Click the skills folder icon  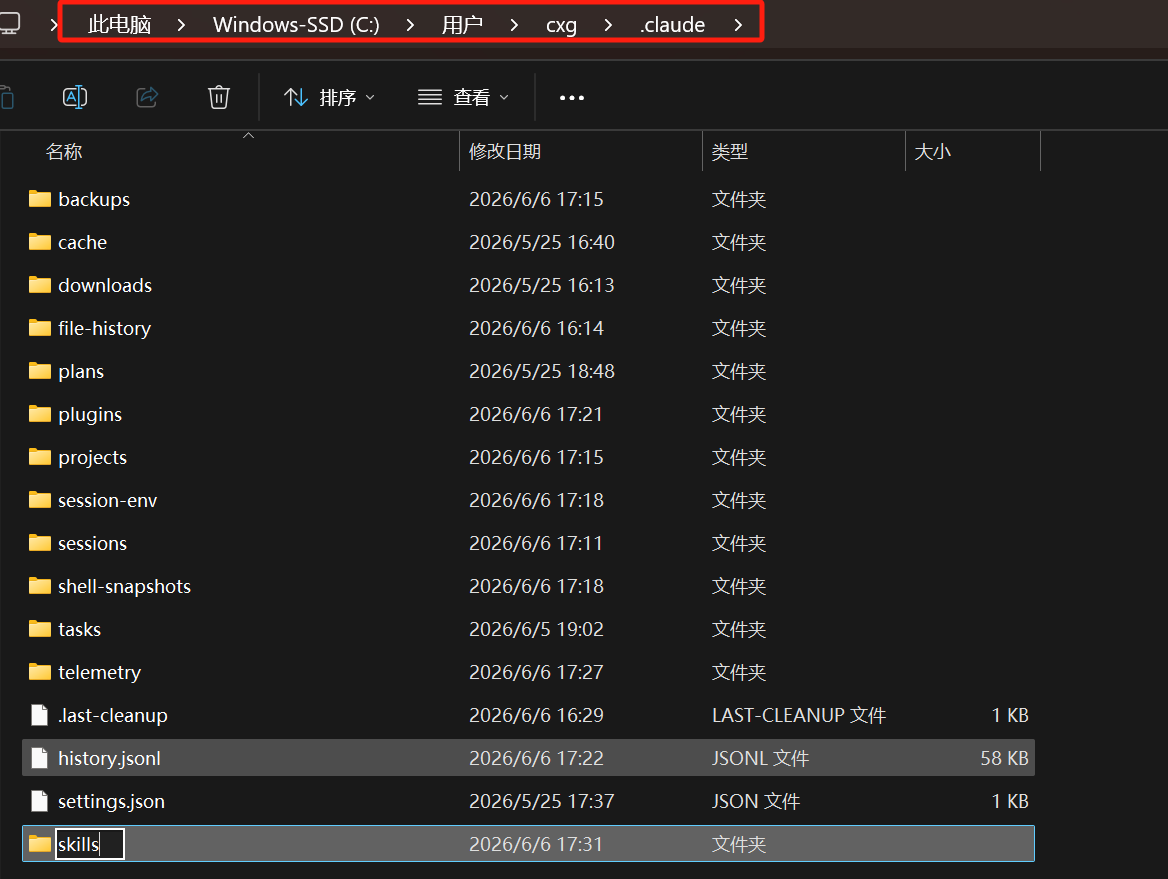(x=39, y=843)
